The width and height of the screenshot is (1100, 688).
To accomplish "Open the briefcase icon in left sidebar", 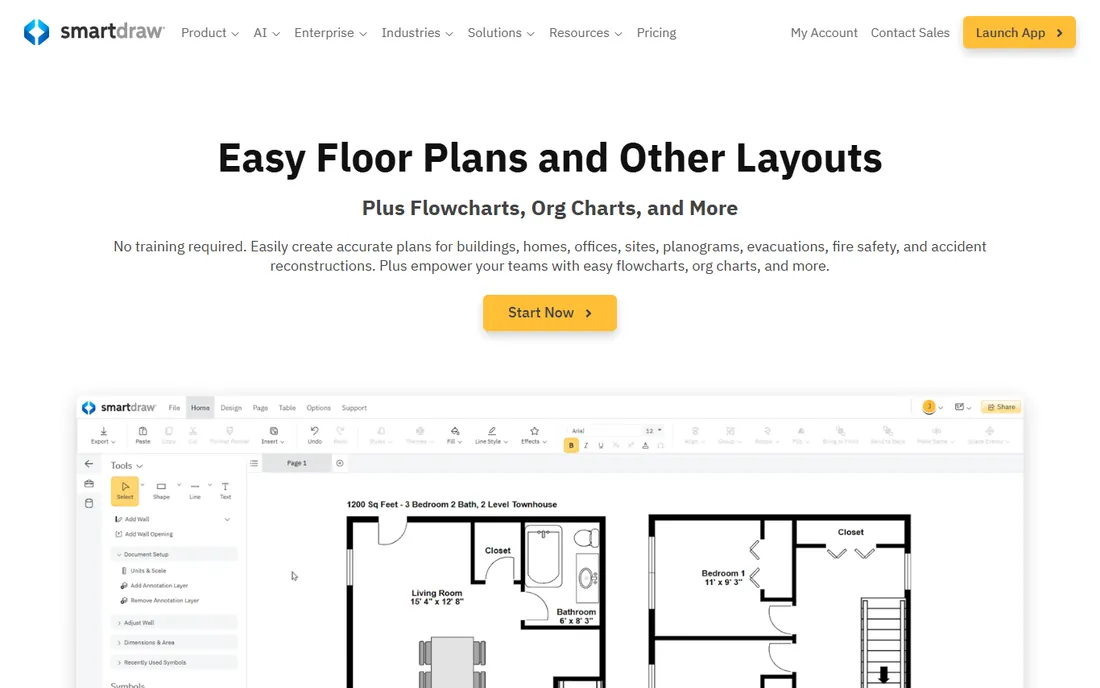I will click(x=89, y=483).
